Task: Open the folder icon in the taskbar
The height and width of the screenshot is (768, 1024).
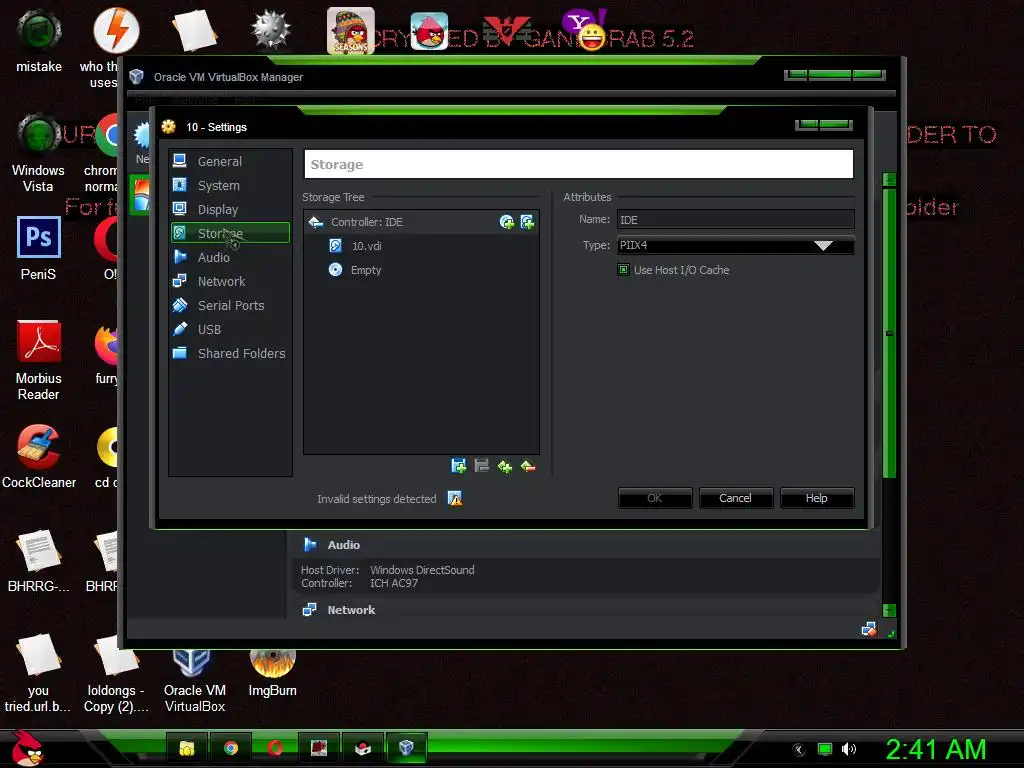Action: (x=187, y=748)
